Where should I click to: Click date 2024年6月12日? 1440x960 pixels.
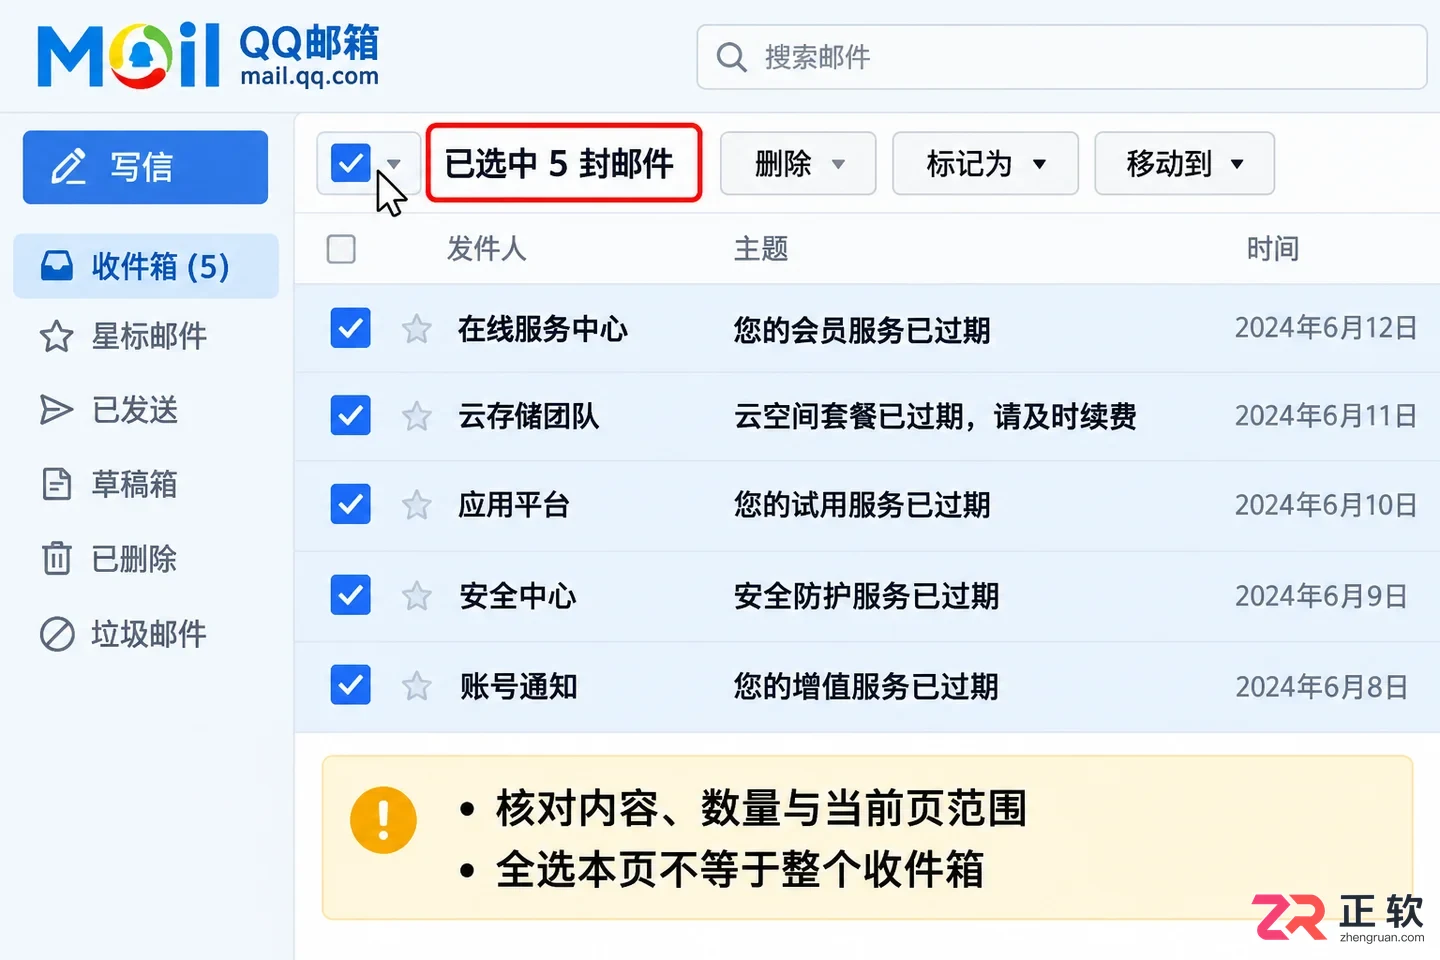click(x=1326, y=328)
